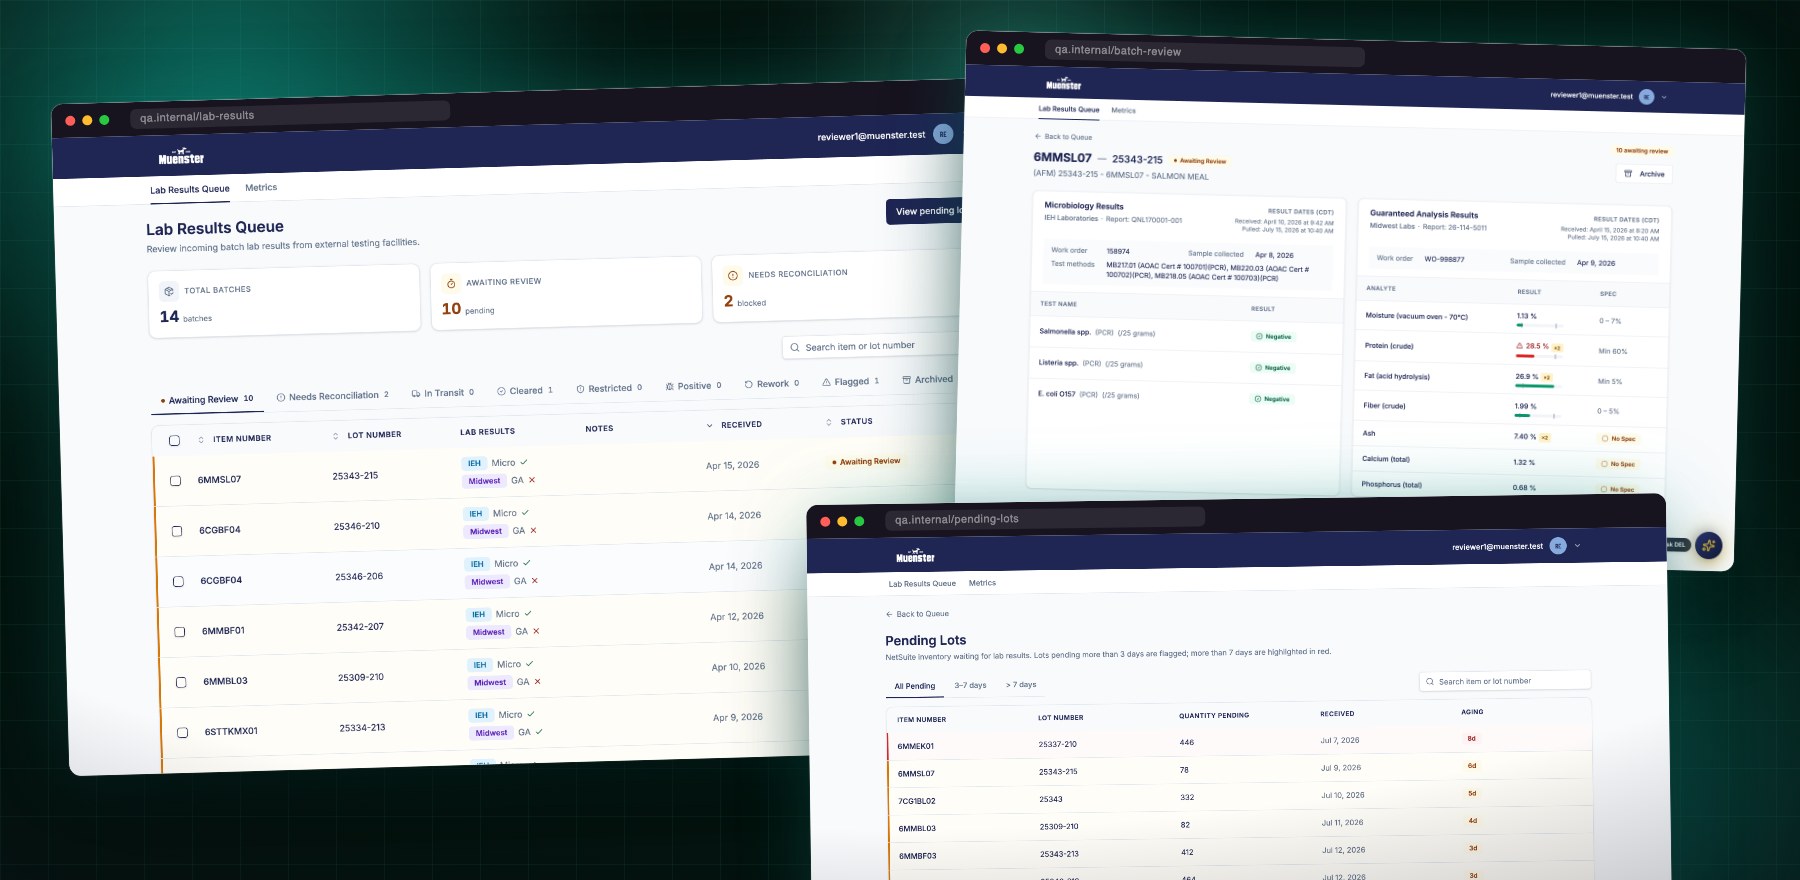Click Muenster logo in lab-results window
The height and width of the screenshot is (880, 1800).
point(181,157)
